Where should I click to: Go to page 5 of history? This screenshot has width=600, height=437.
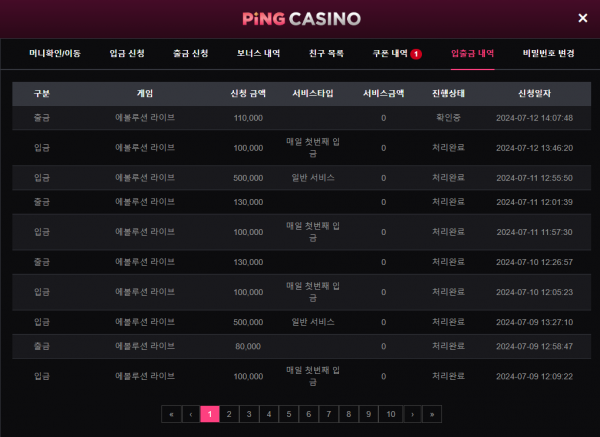(289, 414)
